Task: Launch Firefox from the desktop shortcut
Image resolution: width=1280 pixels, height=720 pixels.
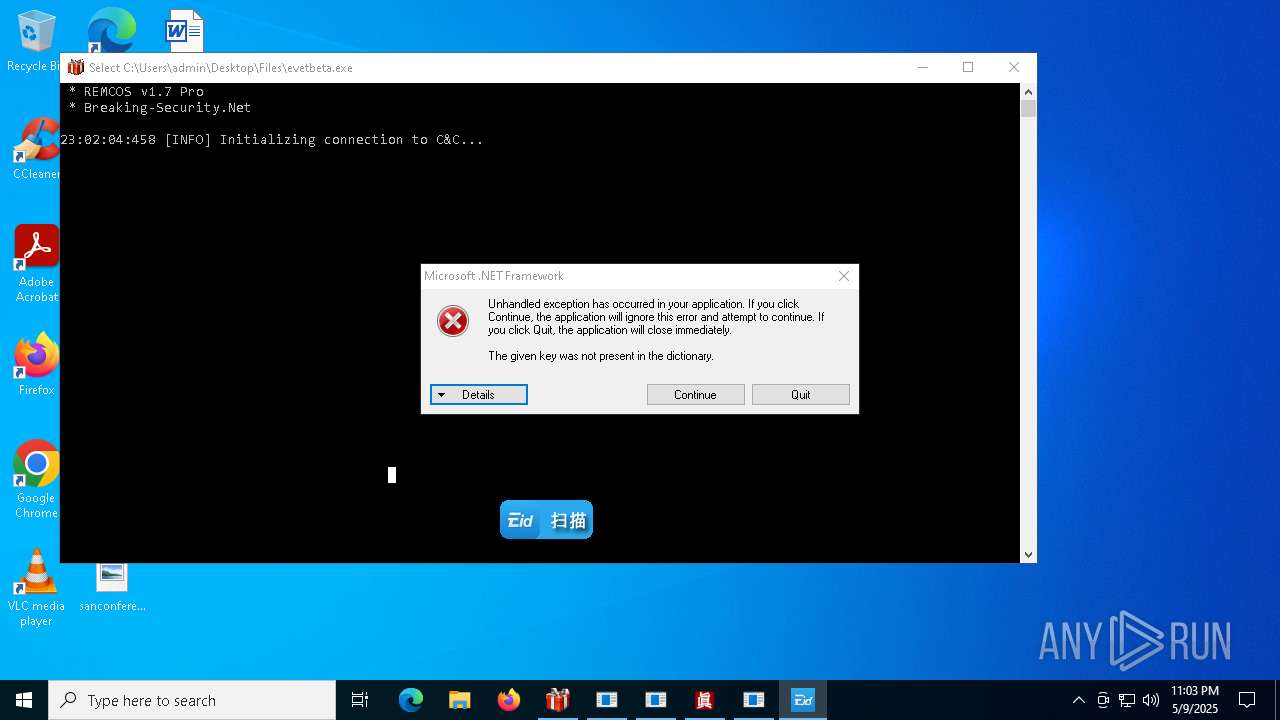Action: tap(36, 364)
